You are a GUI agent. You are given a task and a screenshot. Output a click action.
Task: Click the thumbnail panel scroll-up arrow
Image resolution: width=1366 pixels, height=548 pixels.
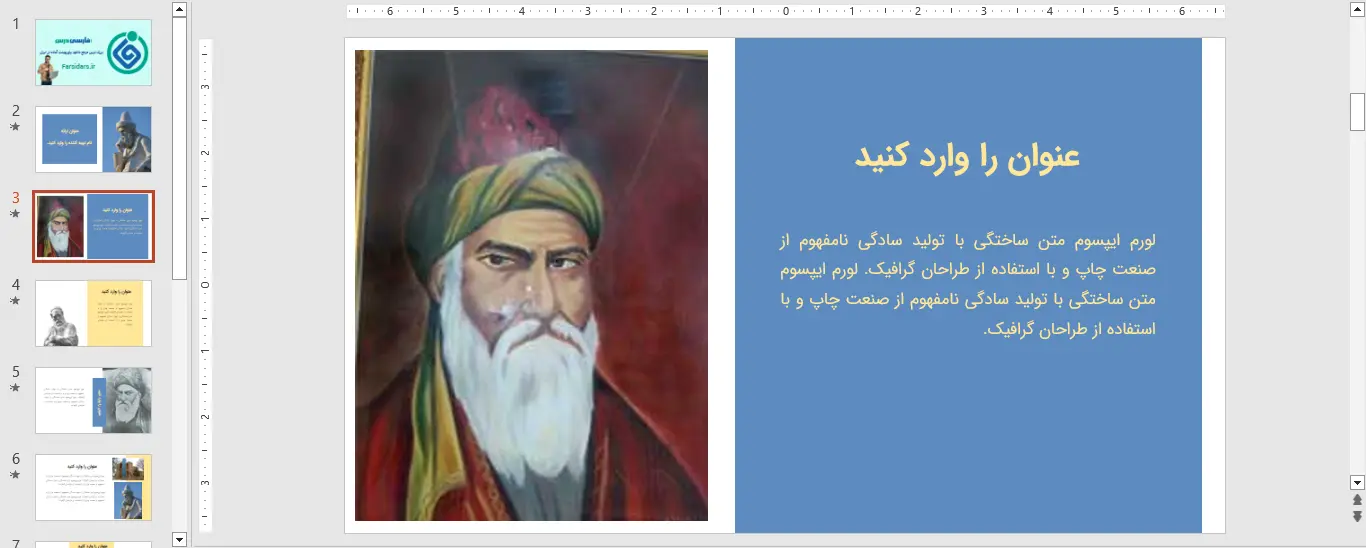point(179,10)
